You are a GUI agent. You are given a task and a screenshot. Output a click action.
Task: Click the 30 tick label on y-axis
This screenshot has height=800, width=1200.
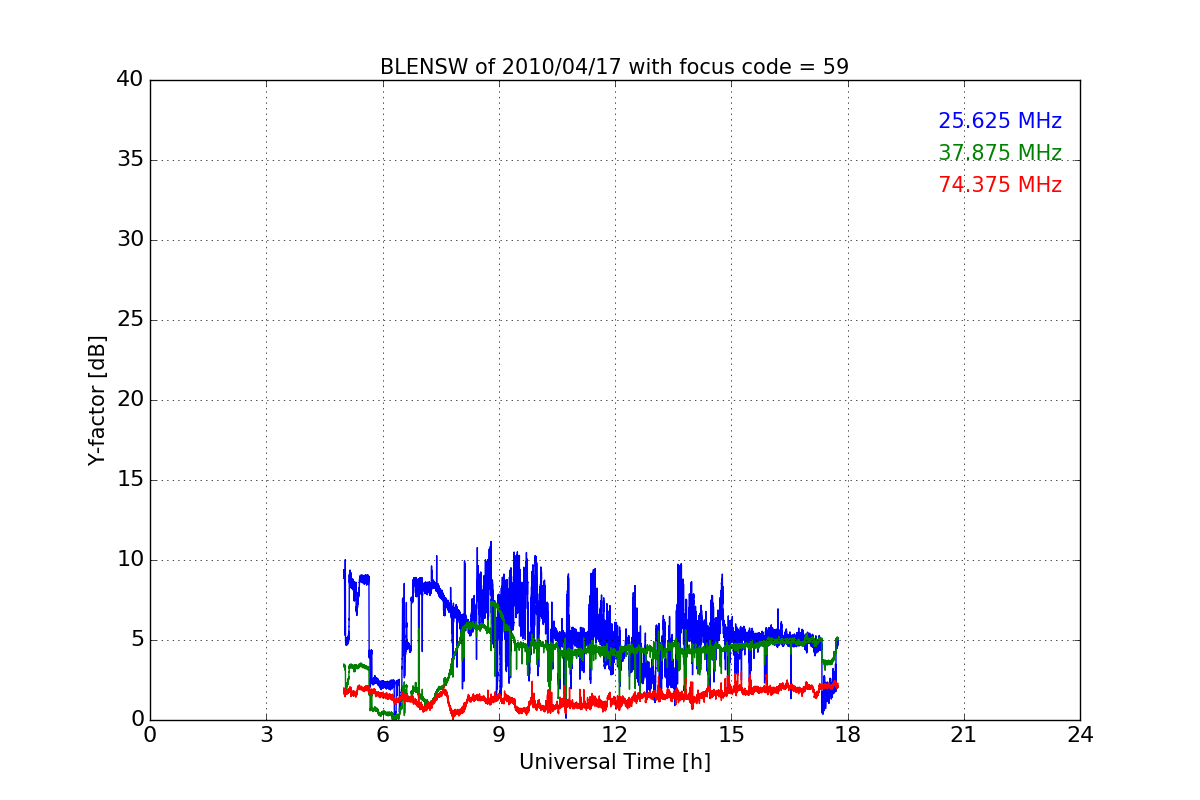pos(130,240)
